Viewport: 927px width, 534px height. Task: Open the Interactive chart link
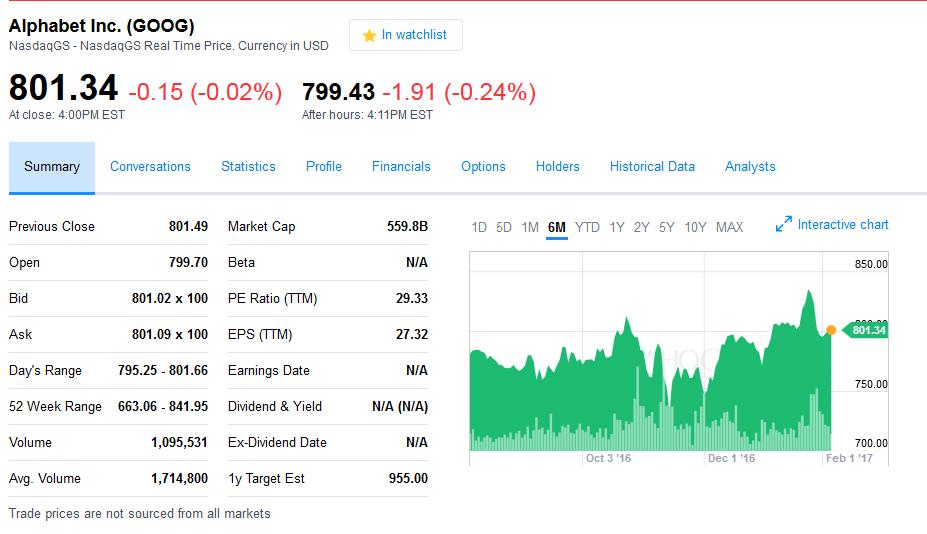[842, 225]
